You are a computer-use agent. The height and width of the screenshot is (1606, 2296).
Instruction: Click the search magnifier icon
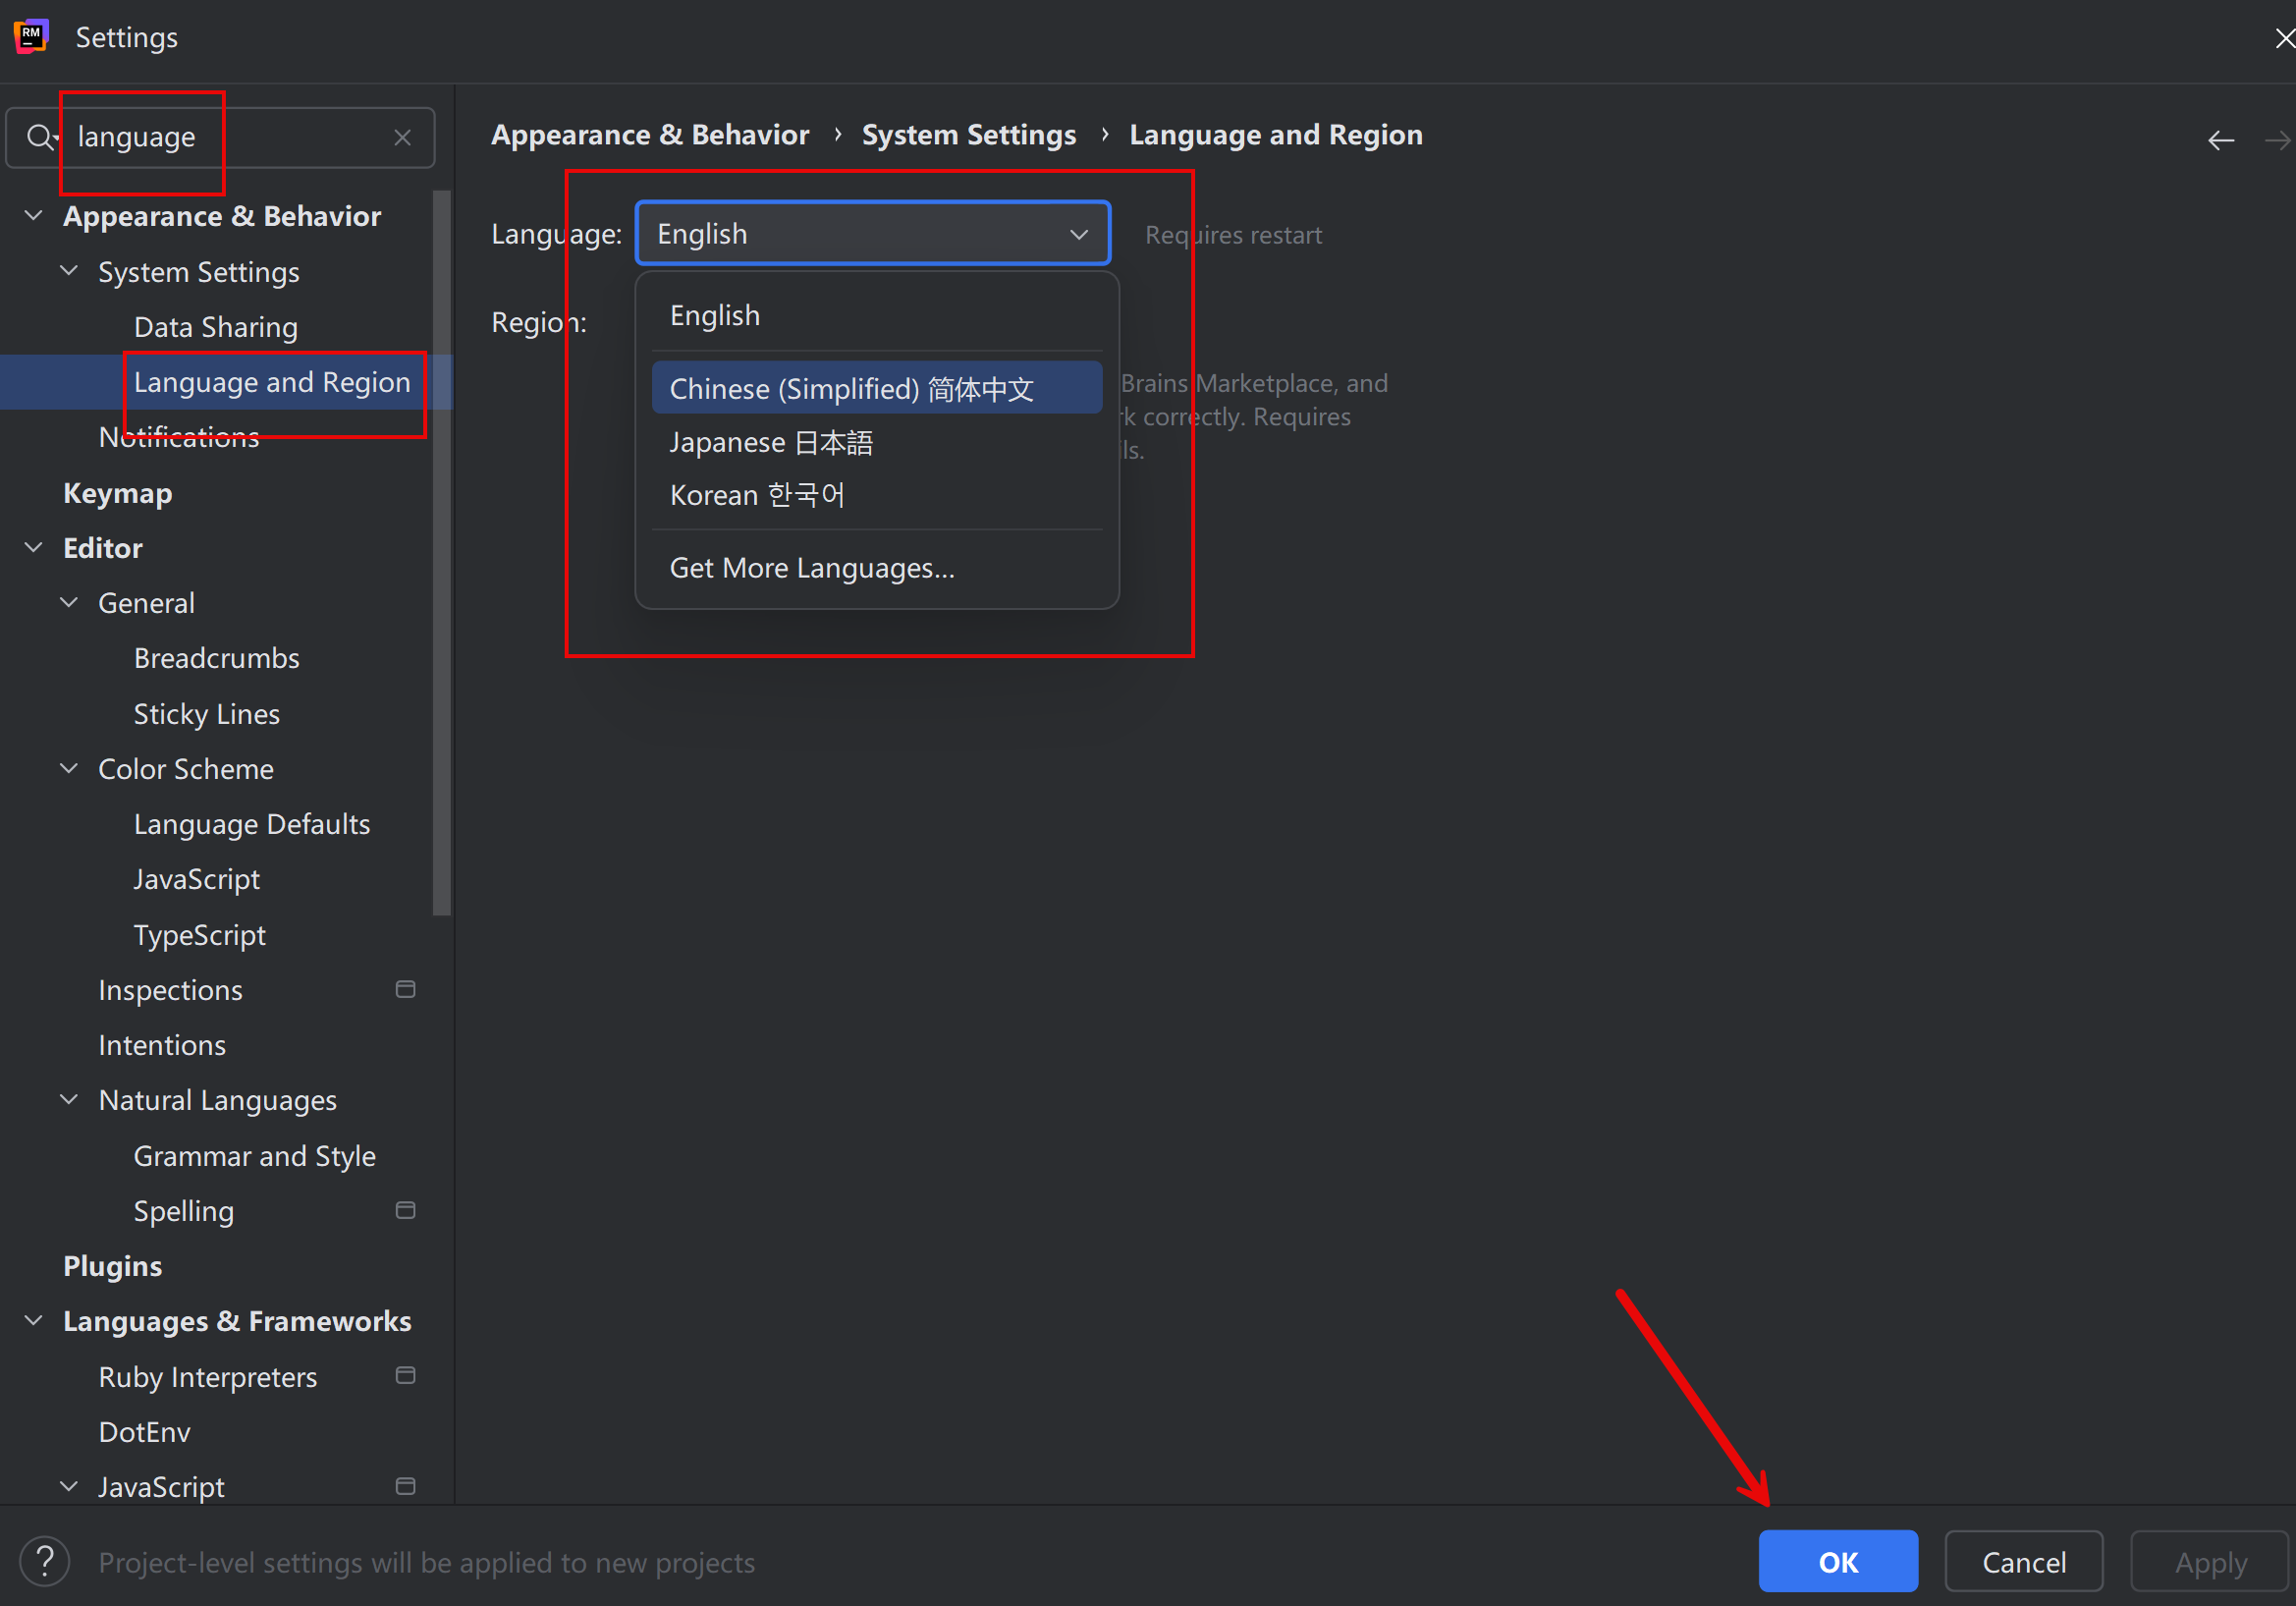coord(40,137)
